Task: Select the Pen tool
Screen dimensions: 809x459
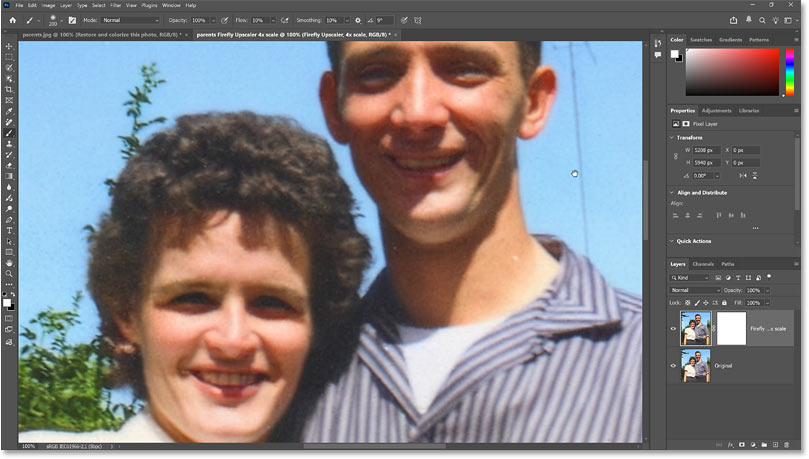Action: point(9,220)
